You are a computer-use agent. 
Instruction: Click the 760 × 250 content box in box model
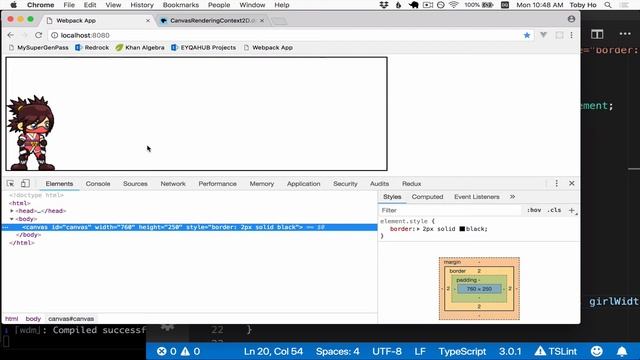point(479,289)
